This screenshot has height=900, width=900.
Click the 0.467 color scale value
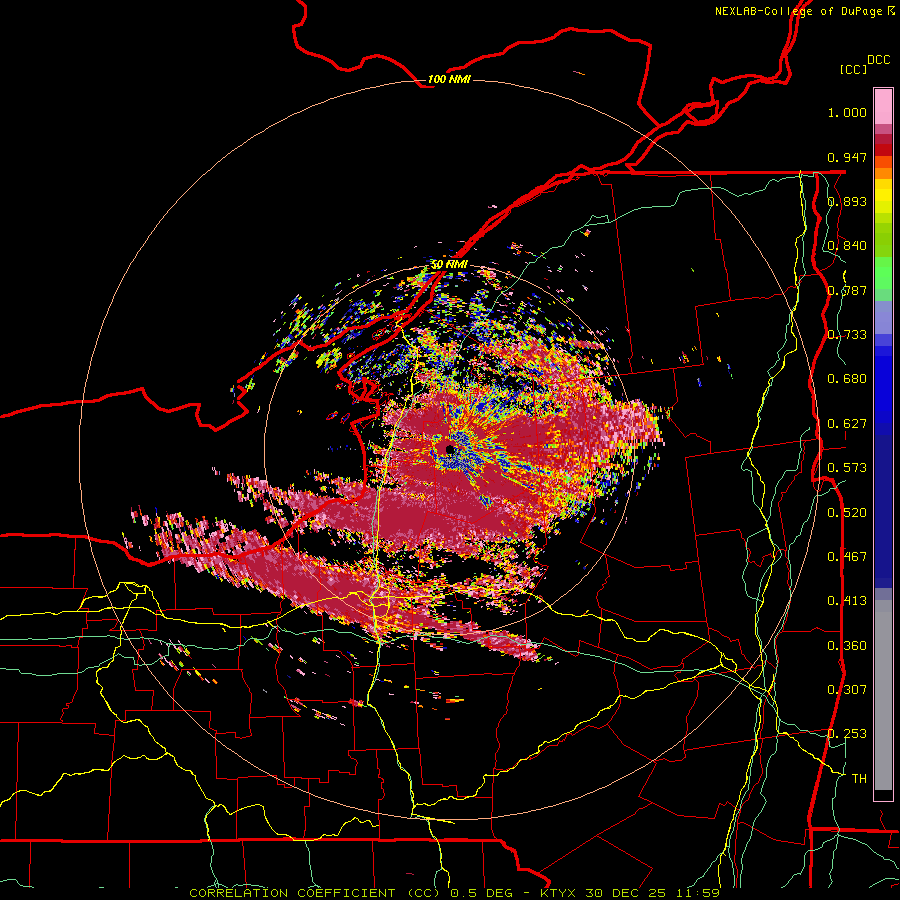coord(847,557)
